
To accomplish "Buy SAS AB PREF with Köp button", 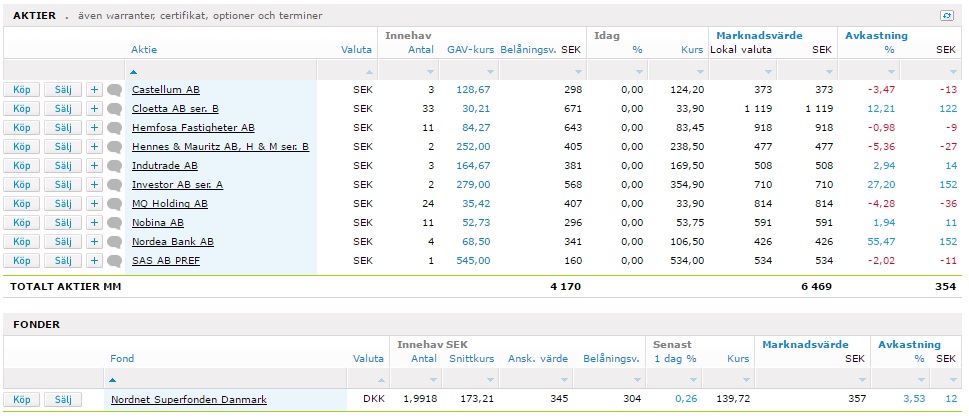I will click(22, 261).
